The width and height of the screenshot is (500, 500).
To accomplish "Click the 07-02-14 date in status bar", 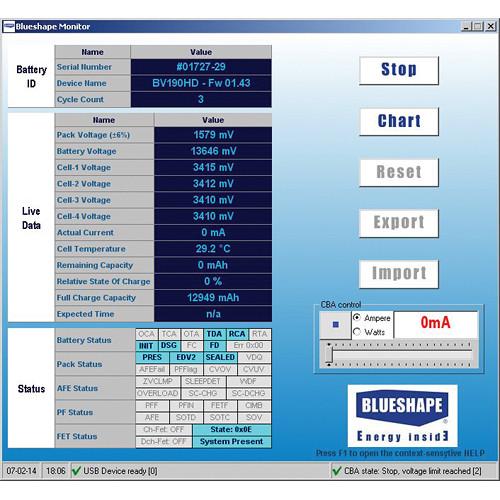I will tap(21, 471).
